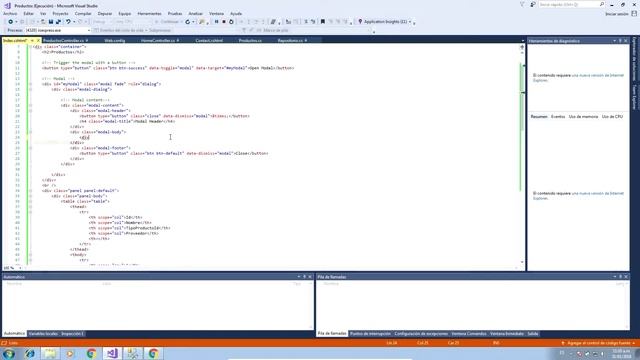Click the Save file toolbar icon
Viewport: 640px width, 360px height.
point(51,22)
